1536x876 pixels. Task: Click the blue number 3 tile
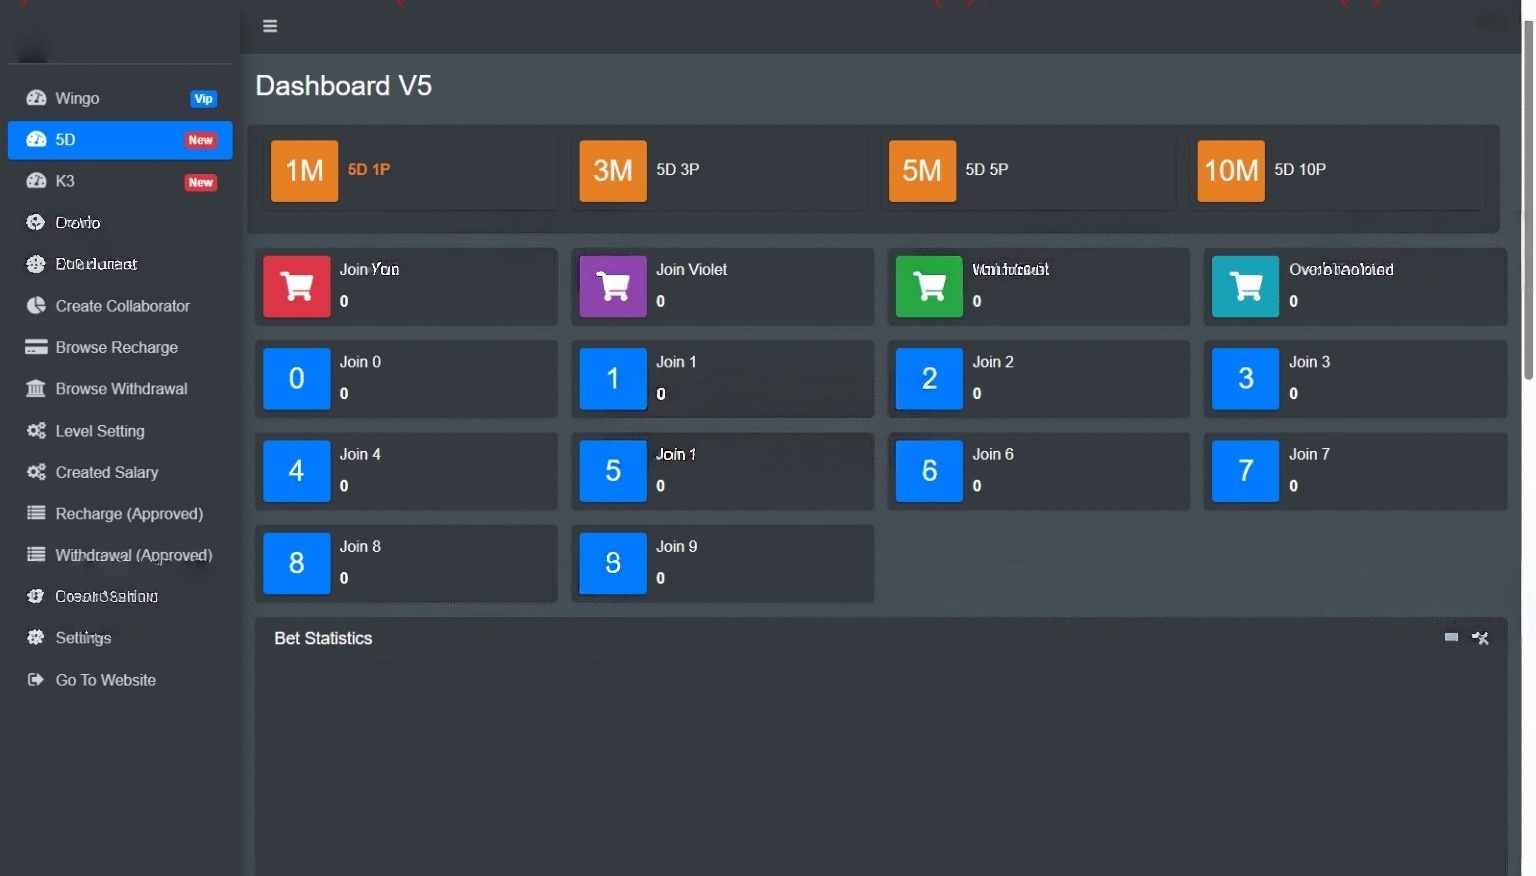click(1245, 379)
